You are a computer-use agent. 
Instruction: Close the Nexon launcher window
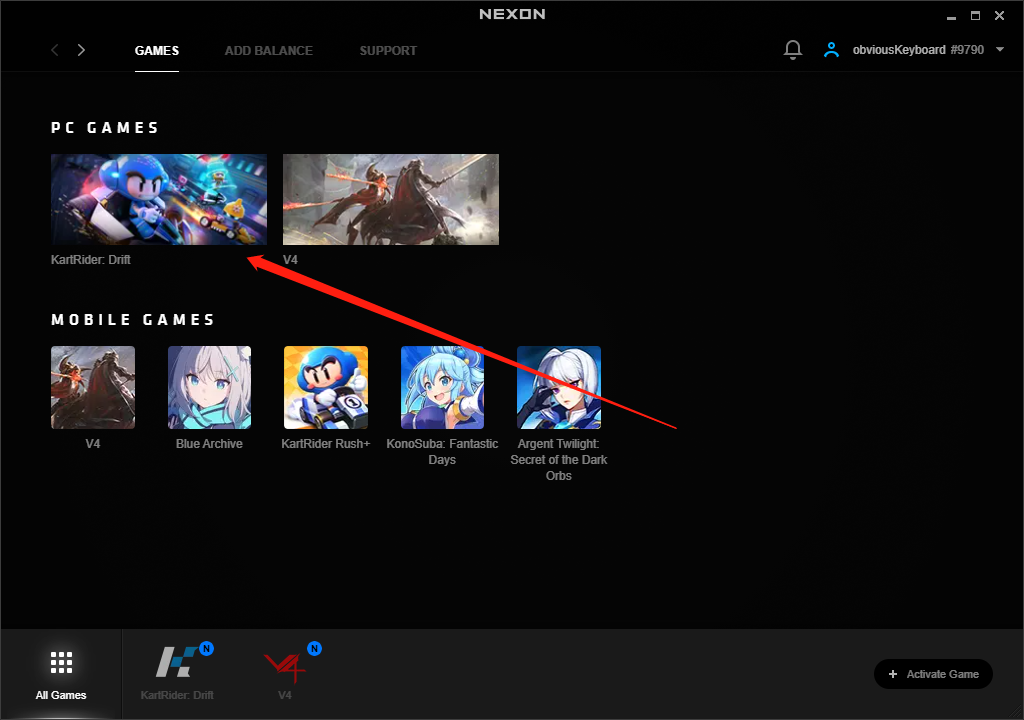(x=999, y=16)
